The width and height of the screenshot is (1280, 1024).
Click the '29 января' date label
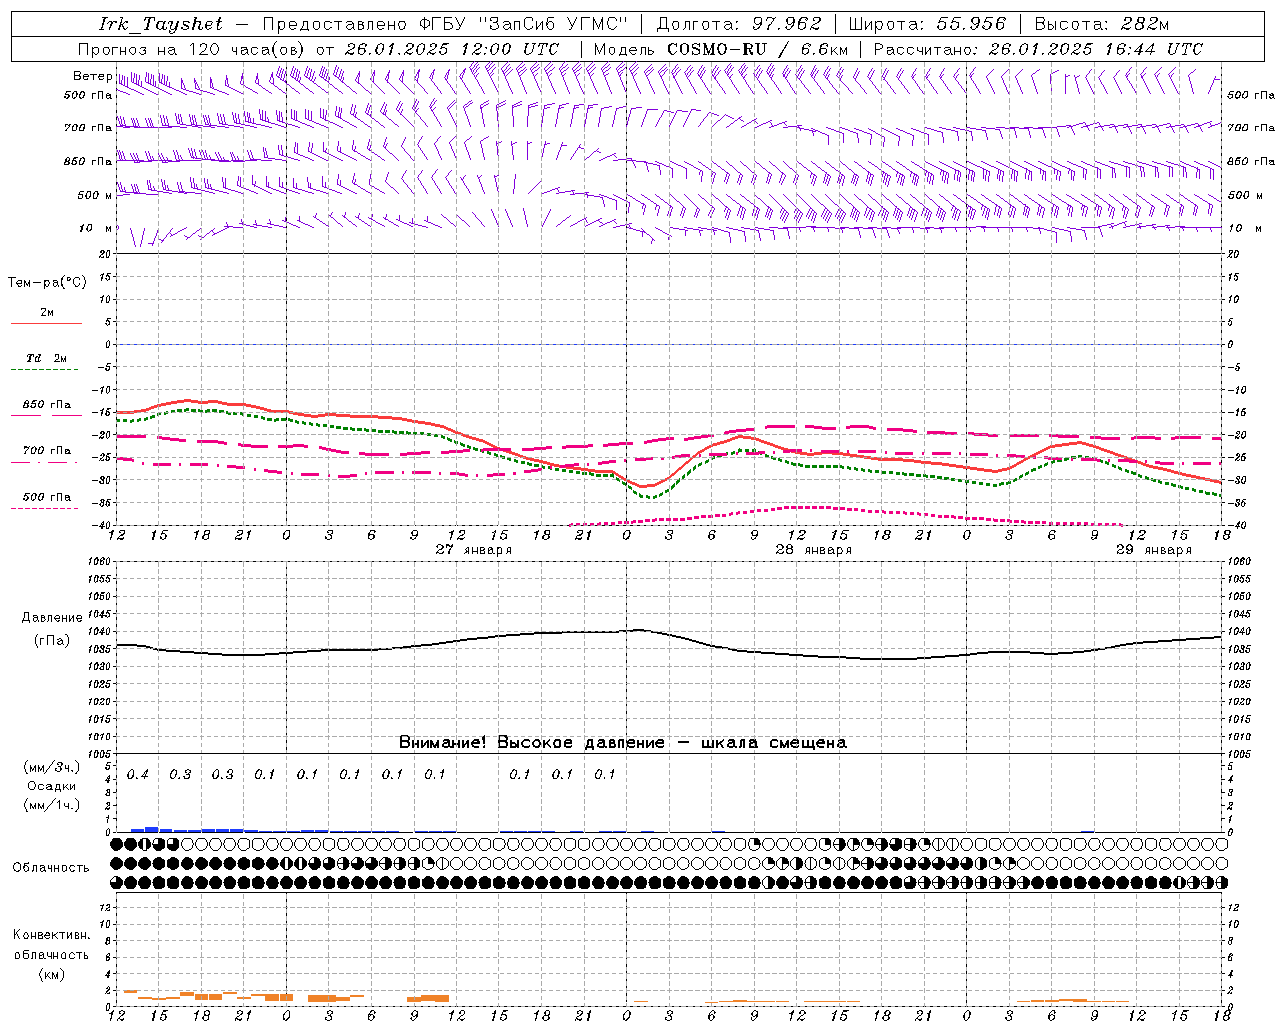point(1154,550)
